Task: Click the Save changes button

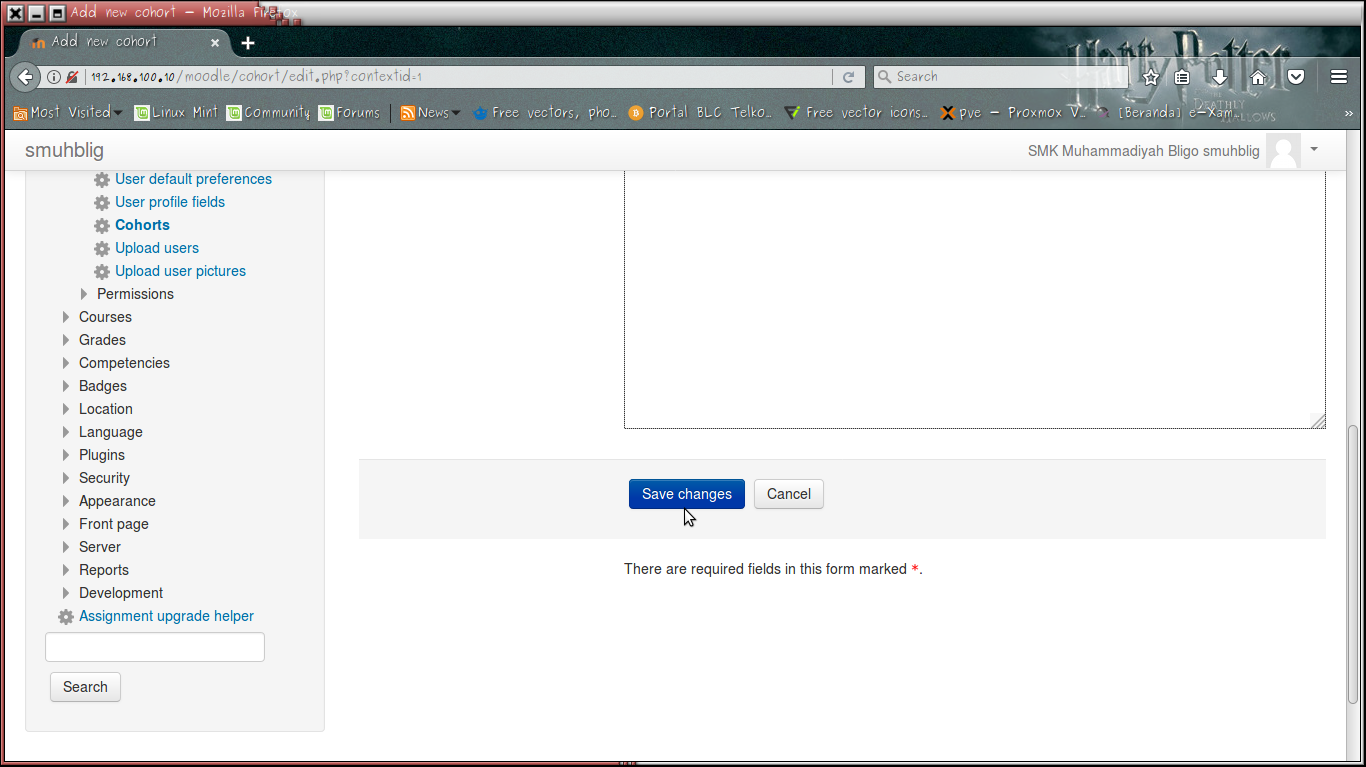Action: click(687, 494)
